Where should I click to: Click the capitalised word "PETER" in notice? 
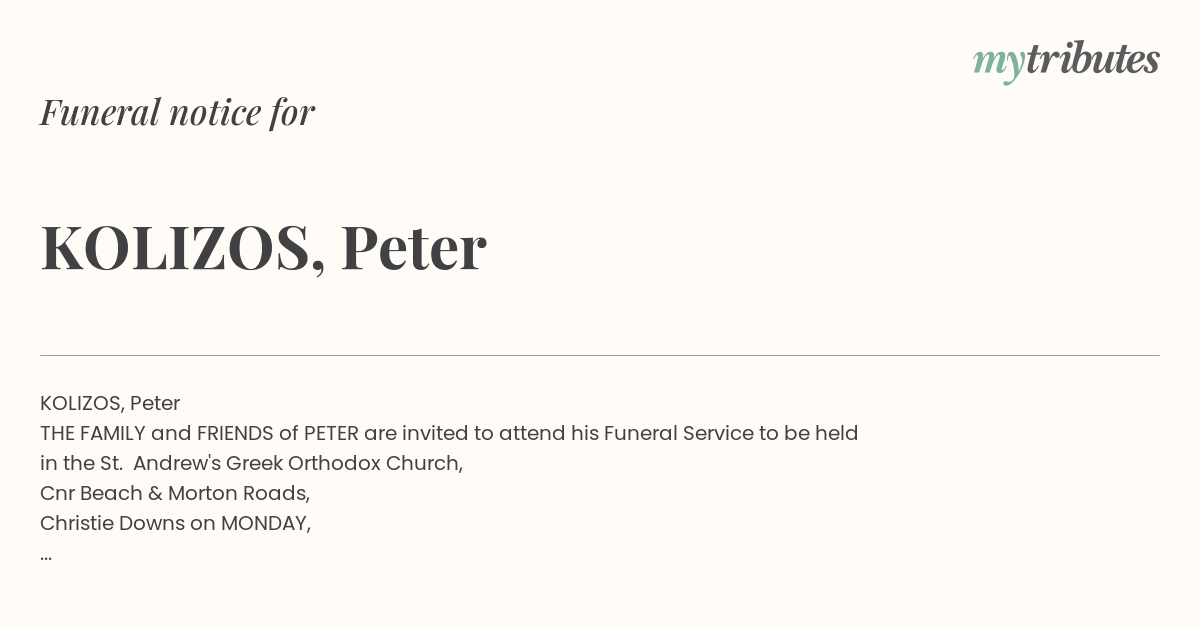pos(331,433)
